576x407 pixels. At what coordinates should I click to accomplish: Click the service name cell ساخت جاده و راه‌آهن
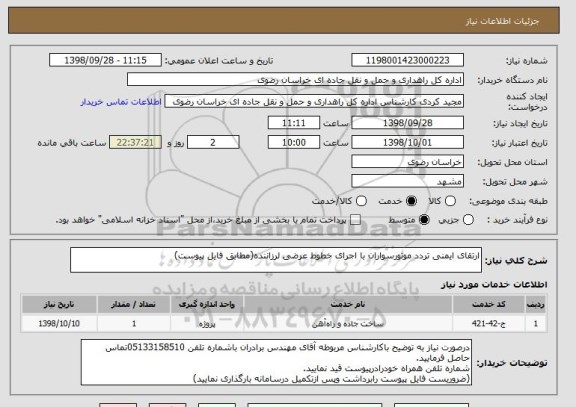click(348, 324)
